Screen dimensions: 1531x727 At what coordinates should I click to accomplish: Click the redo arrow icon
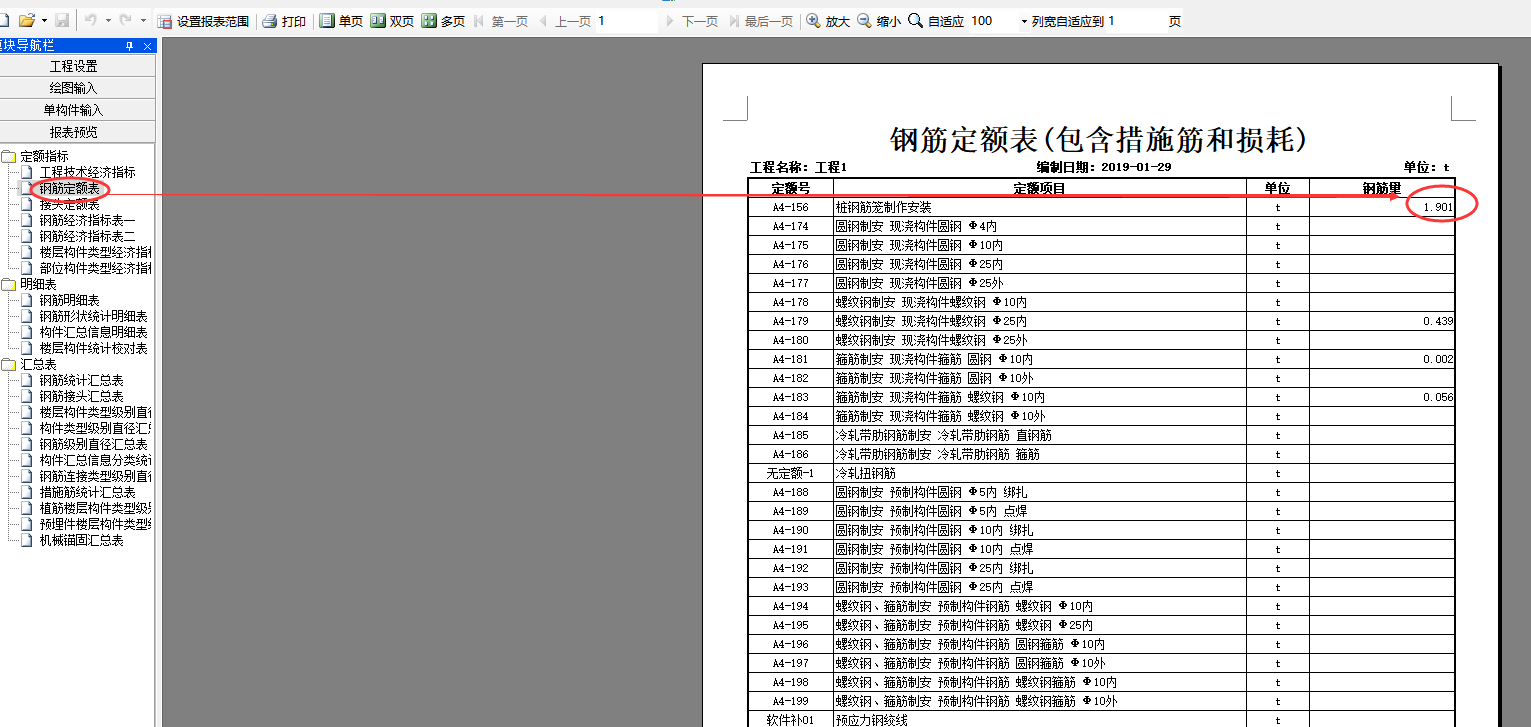[126, 20]
